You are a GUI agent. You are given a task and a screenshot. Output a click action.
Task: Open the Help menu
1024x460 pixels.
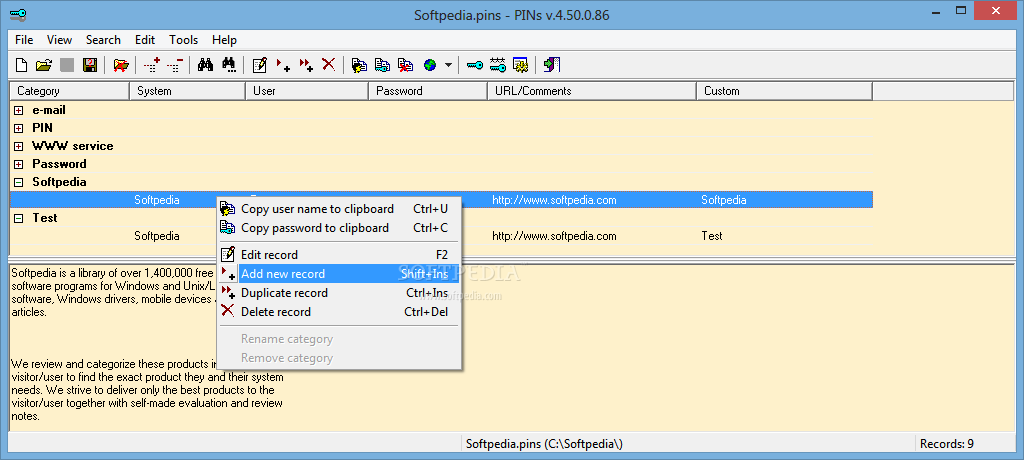pos(225,40)
